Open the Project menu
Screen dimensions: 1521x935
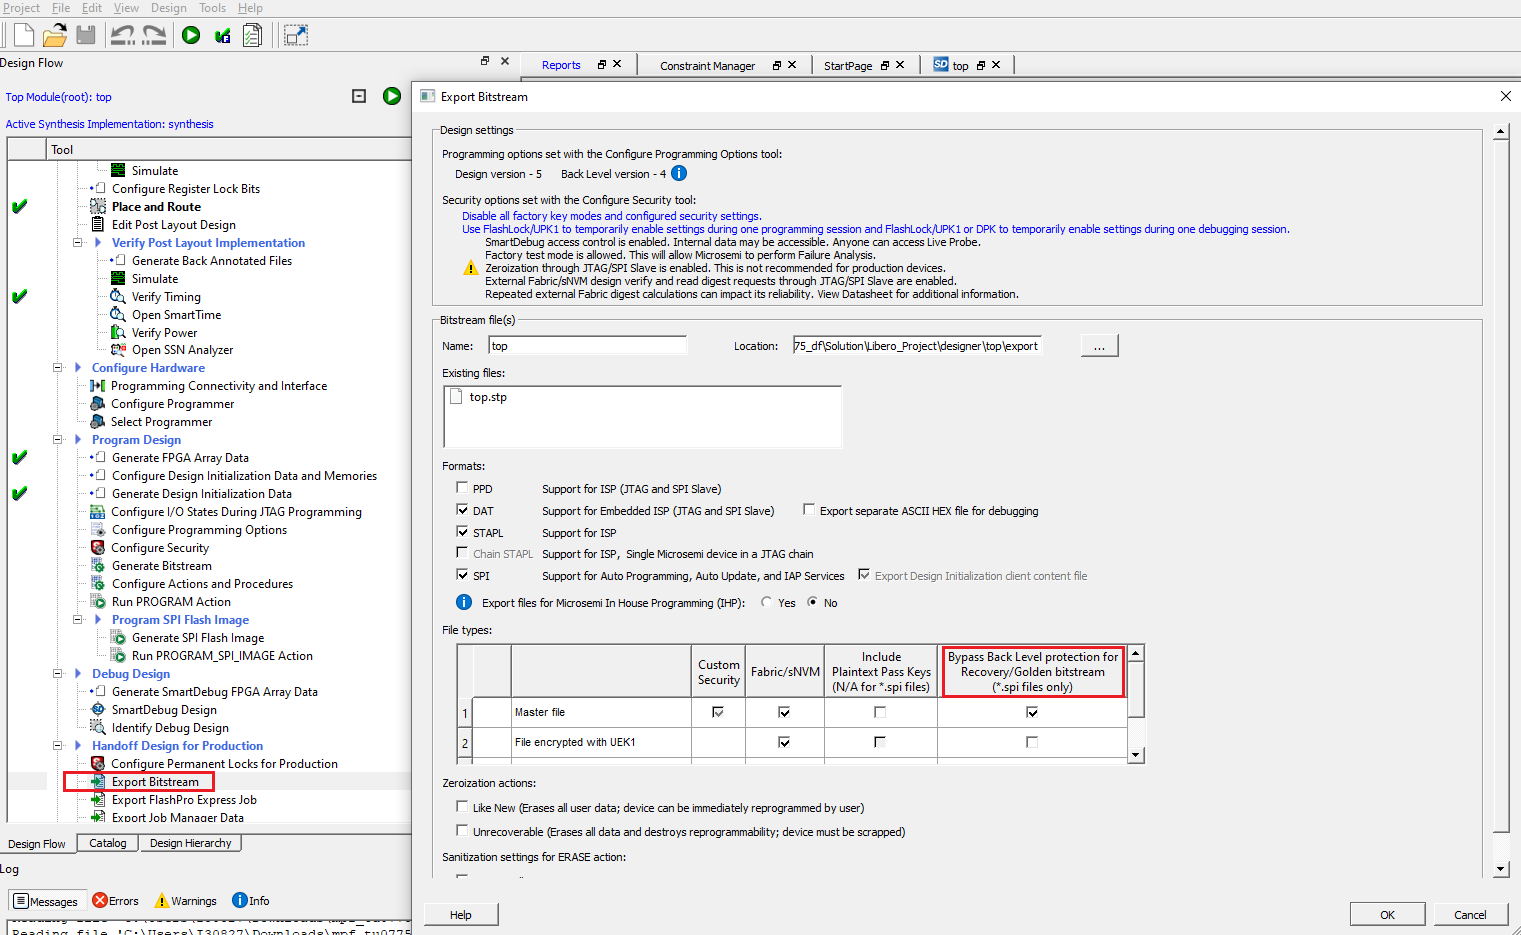click(x=21, y=8)
